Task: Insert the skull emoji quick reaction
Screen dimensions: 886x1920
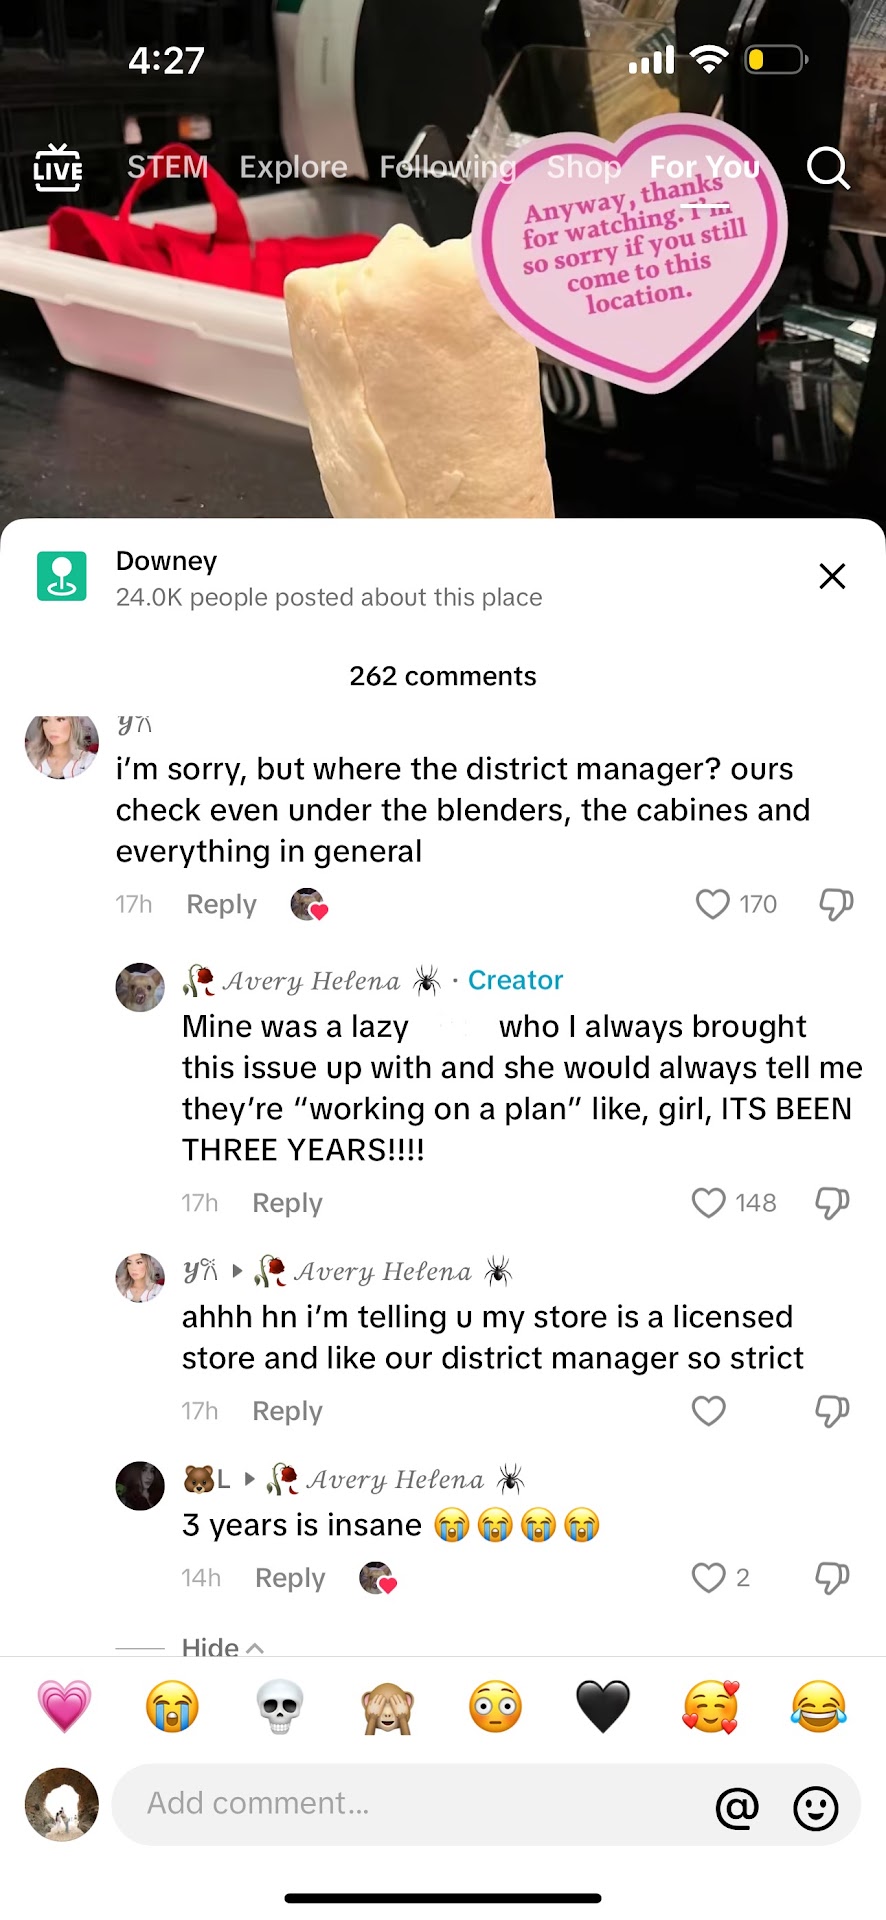Action: (280, 1706)
